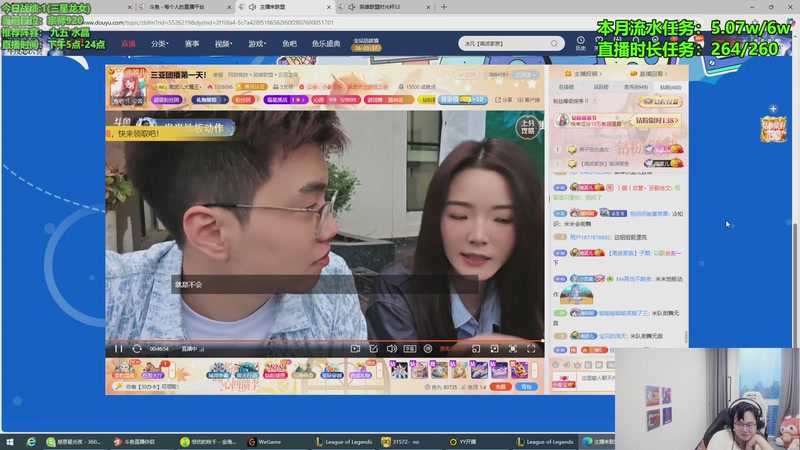
Task: Open YY开播 from the taskbar
Action: tap(463, 442)
